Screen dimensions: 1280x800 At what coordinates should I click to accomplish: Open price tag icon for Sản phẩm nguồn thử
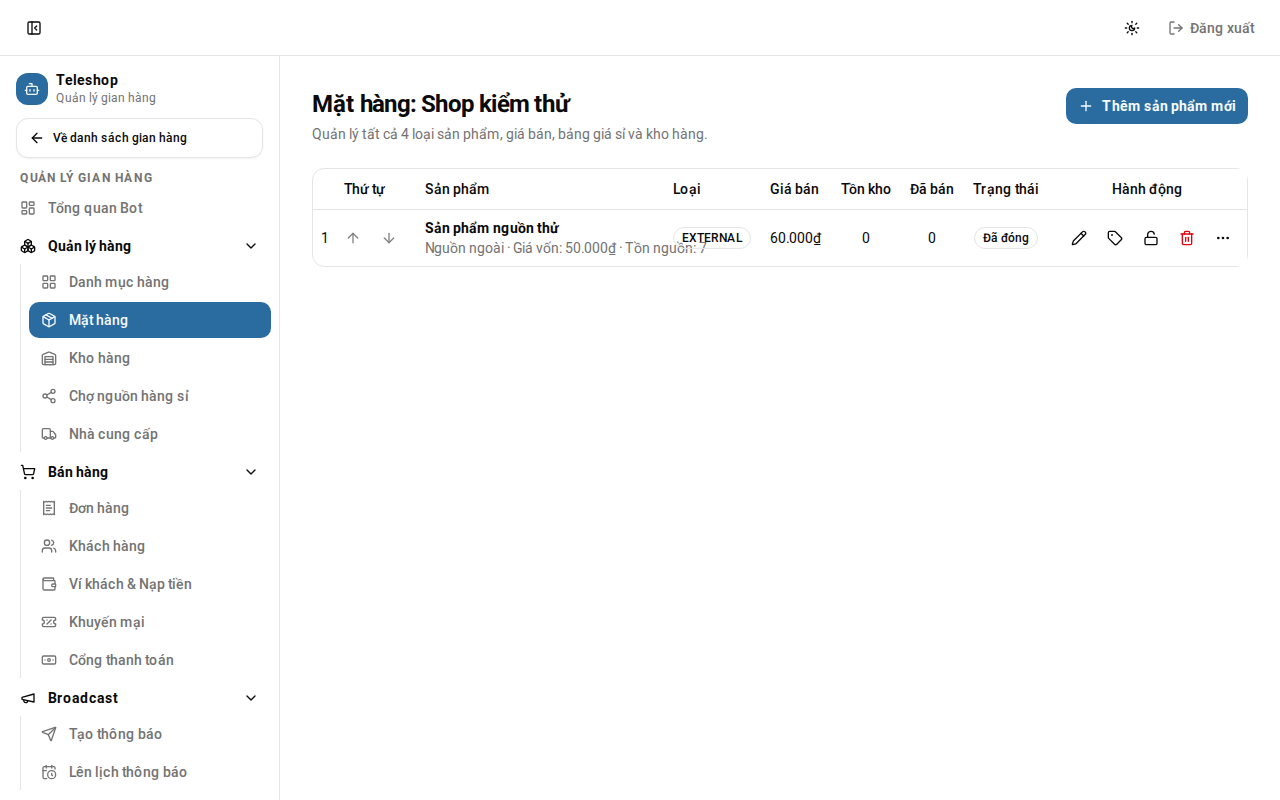click(x=1115, y=238)
